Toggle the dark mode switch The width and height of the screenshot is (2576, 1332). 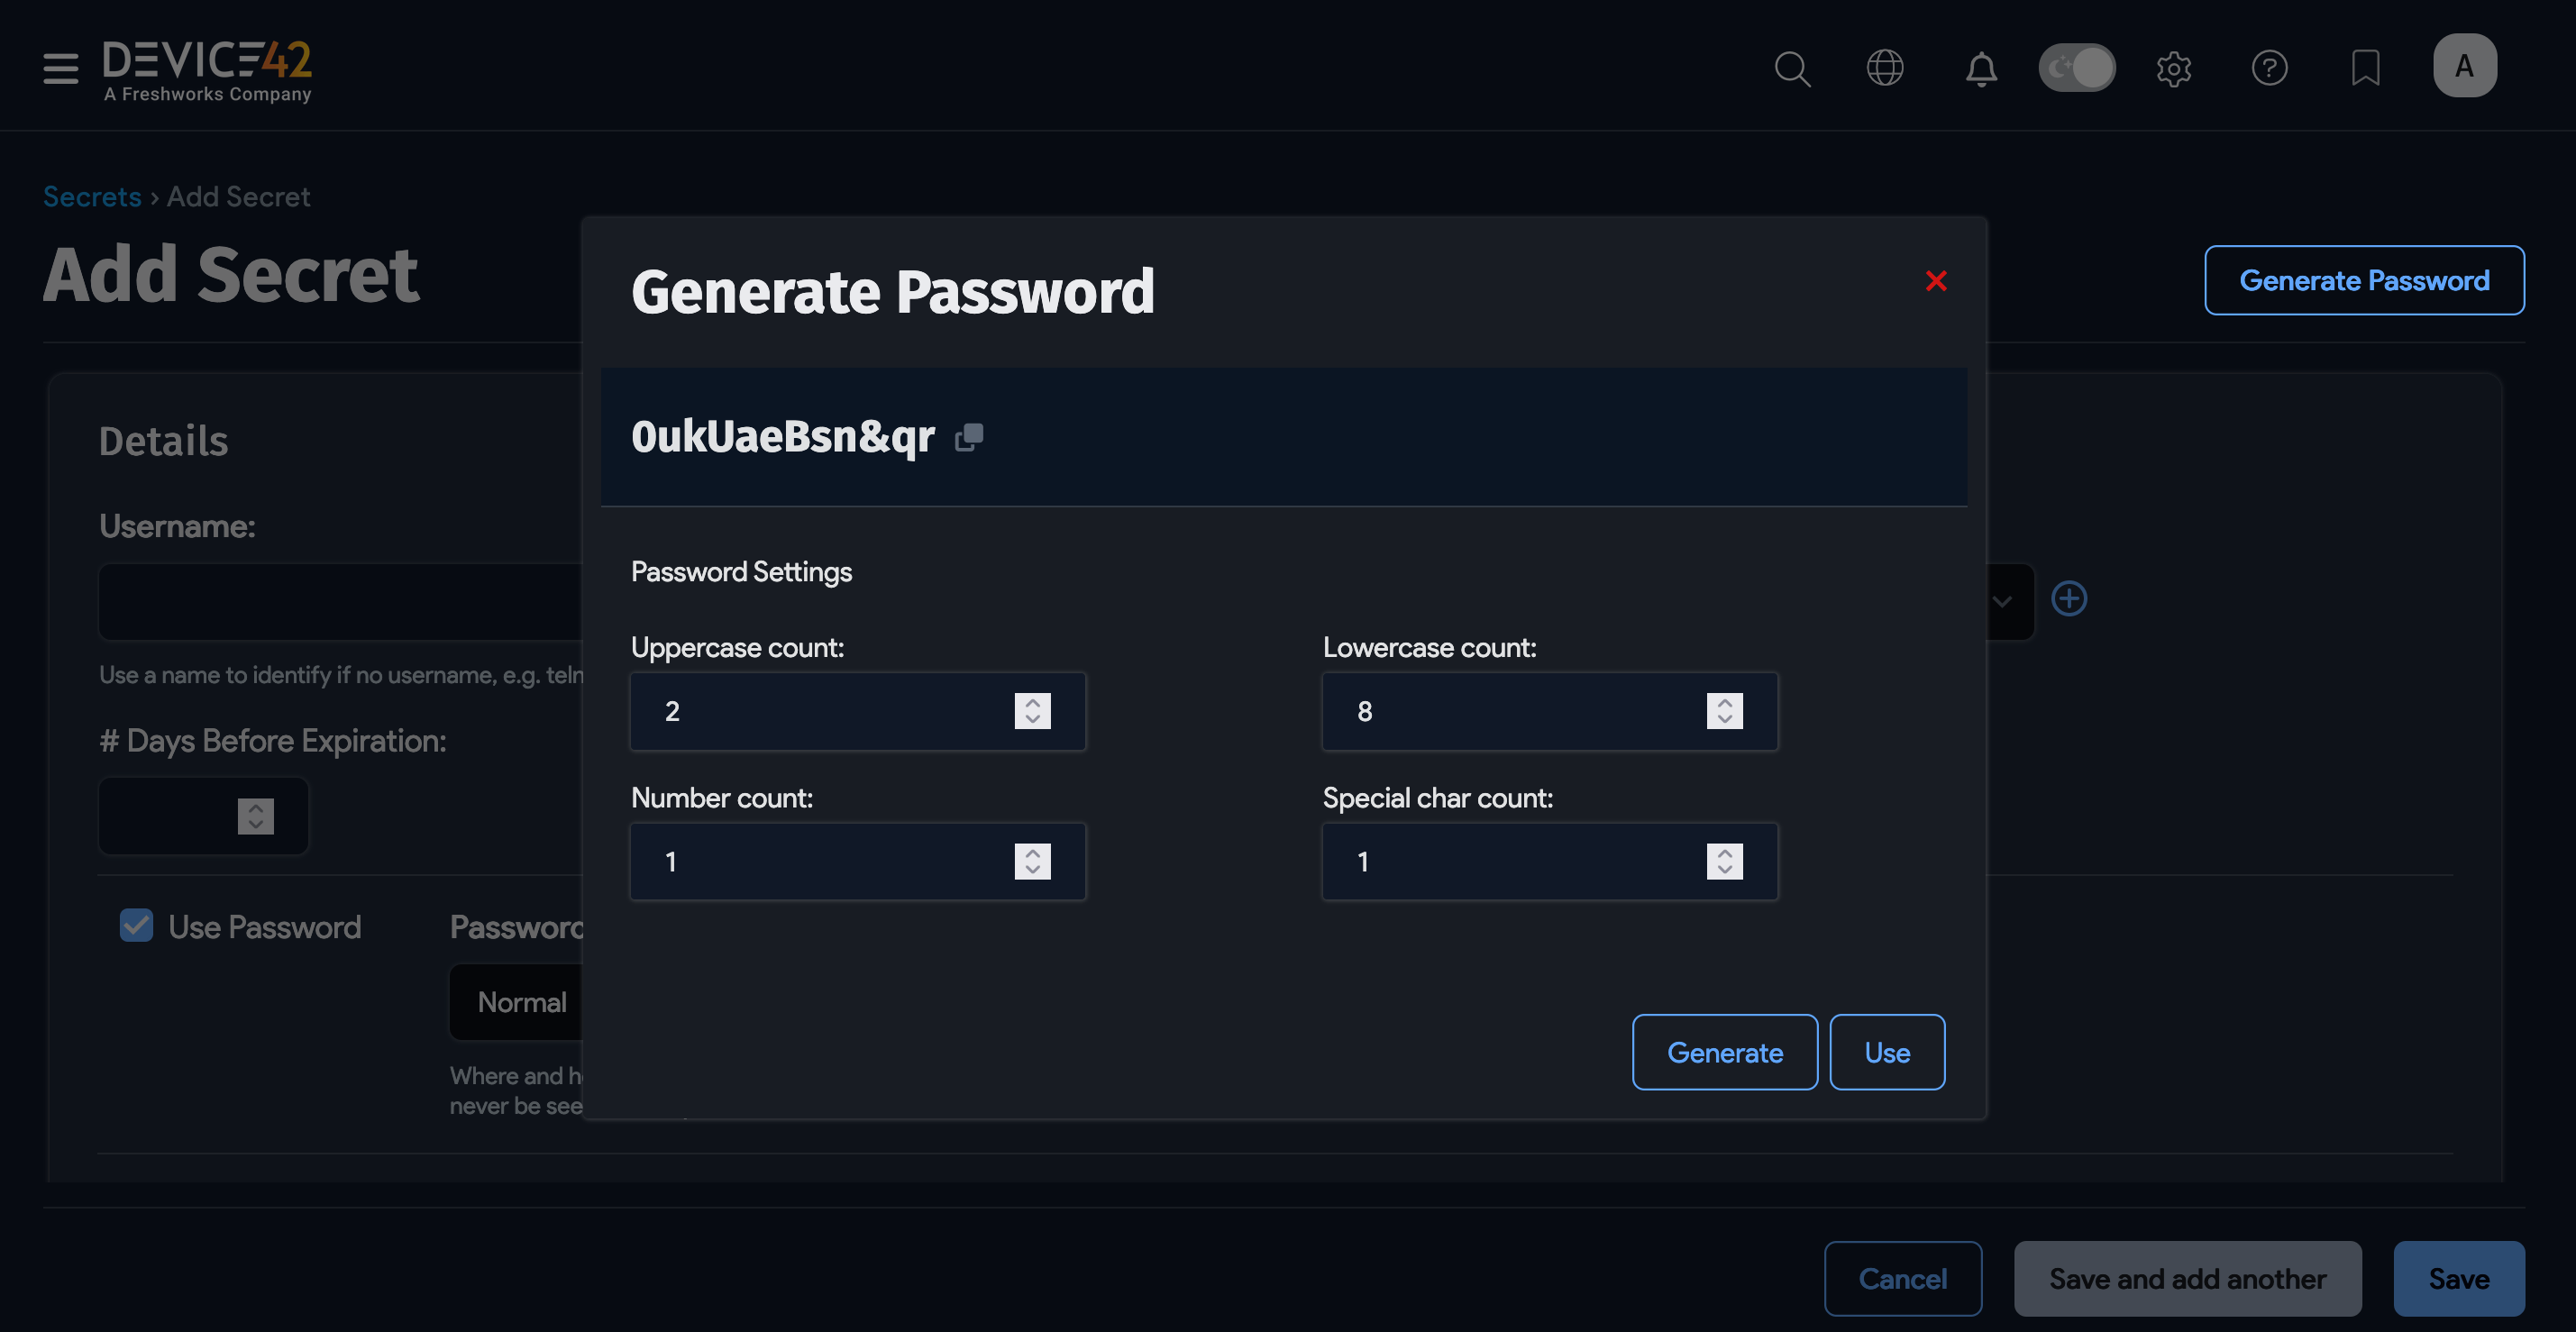2077,66
